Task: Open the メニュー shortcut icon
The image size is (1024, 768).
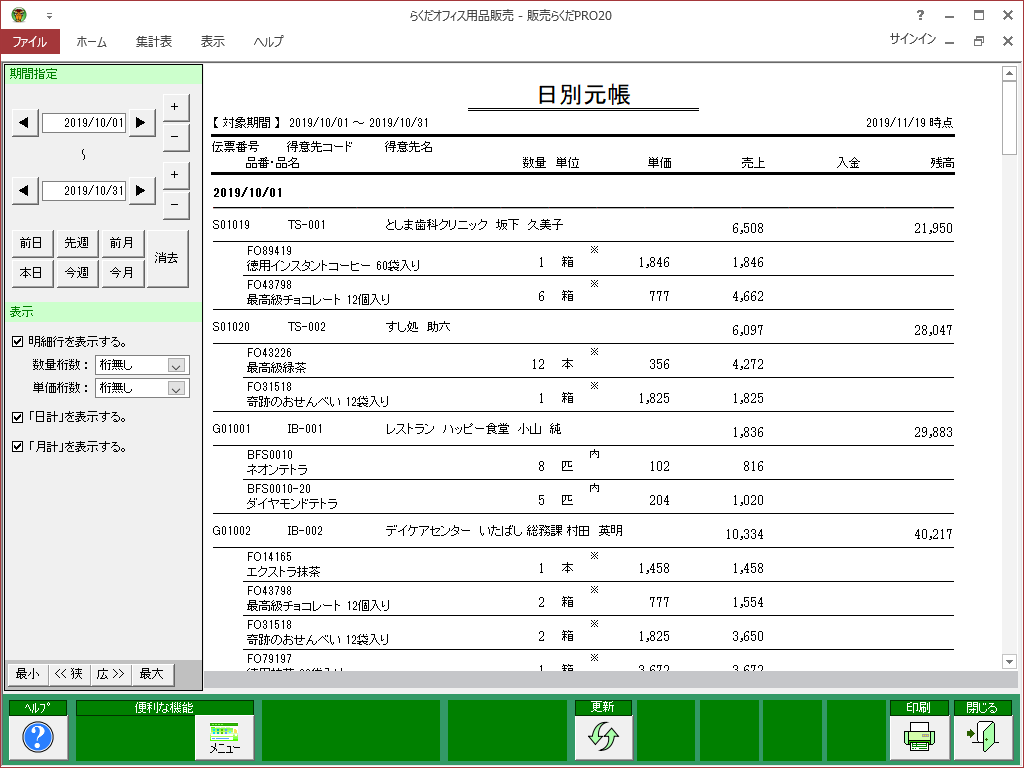Action: click(224, 737)
